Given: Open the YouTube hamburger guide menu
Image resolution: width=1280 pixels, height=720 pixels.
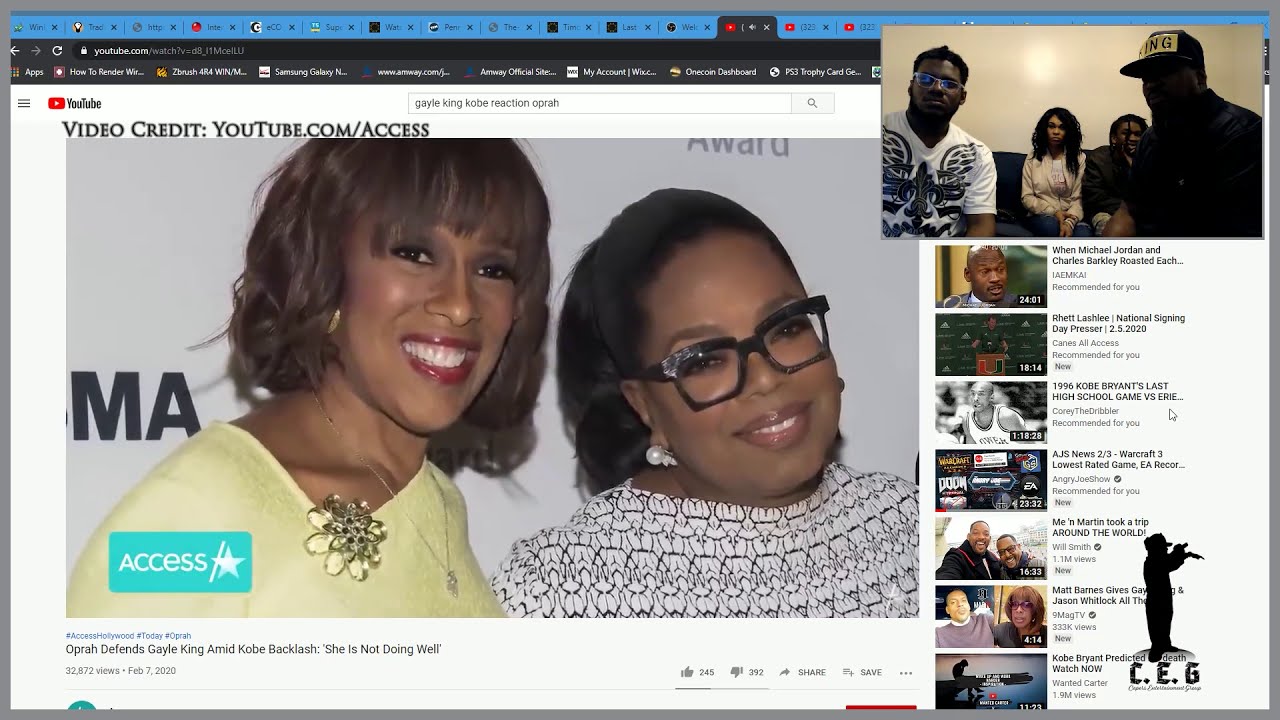Looking at the screenshot, I should pyautogui.click(x=24, y=103).
